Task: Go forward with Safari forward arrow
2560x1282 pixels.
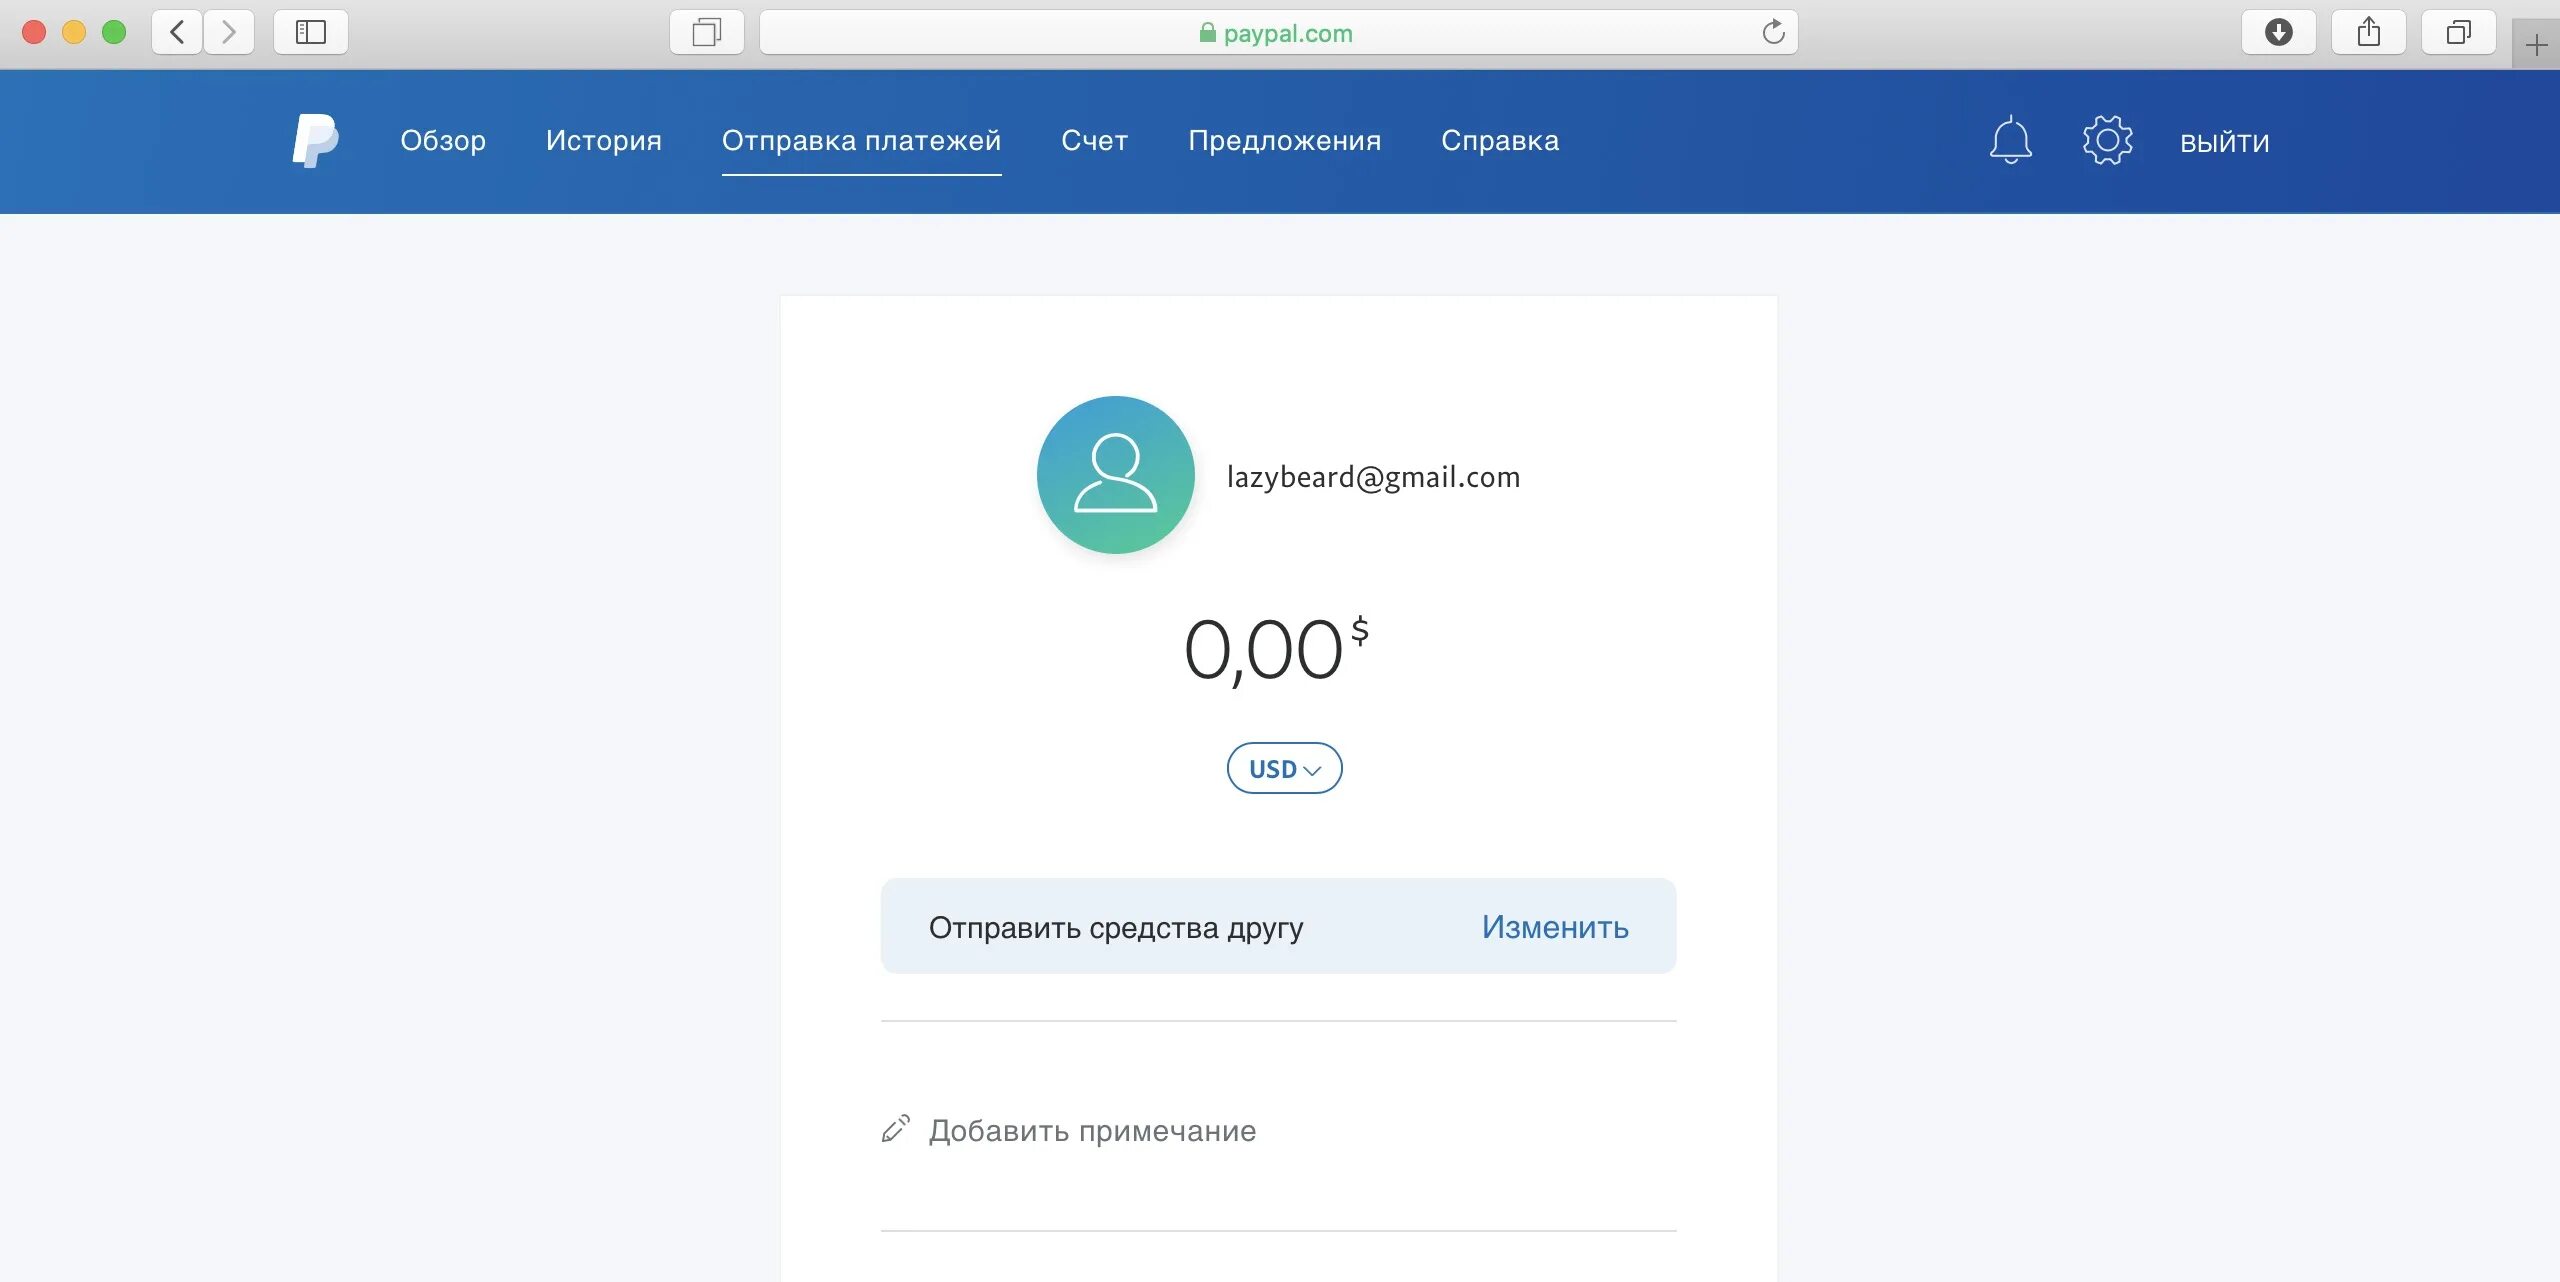Action: point(229,32)
